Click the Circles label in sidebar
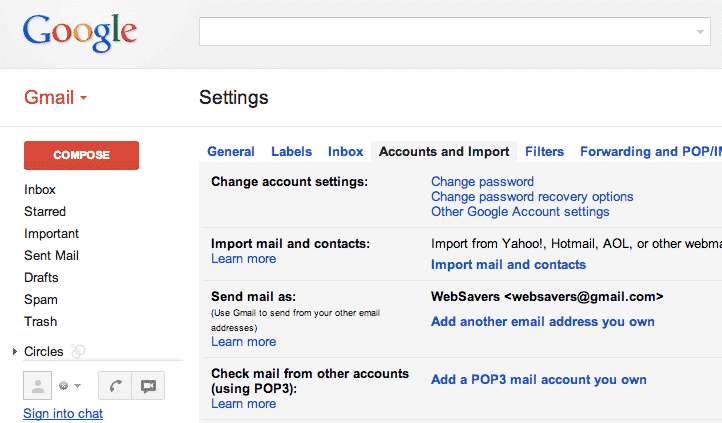The width and height of the screenshot is (722, 423). point(44,352)
